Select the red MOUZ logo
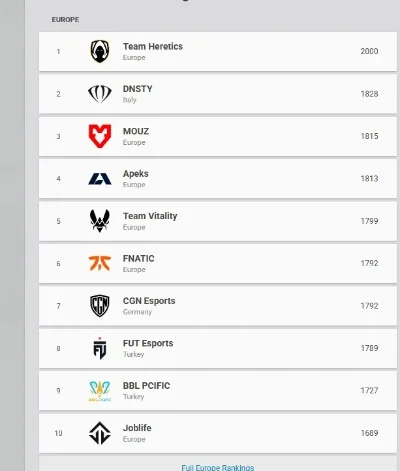Image resolution: width=400 pixels, height=471 pixels. coord(100,136)
